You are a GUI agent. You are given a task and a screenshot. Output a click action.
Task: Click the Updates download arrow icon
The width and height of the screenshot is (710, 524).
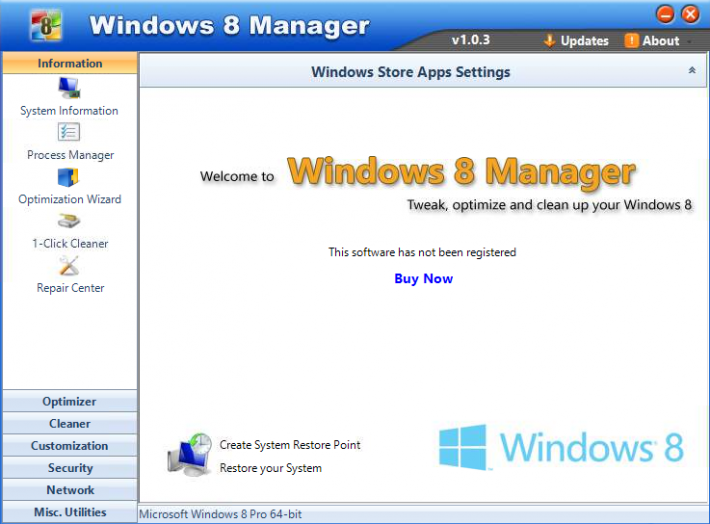pos(549,41)
